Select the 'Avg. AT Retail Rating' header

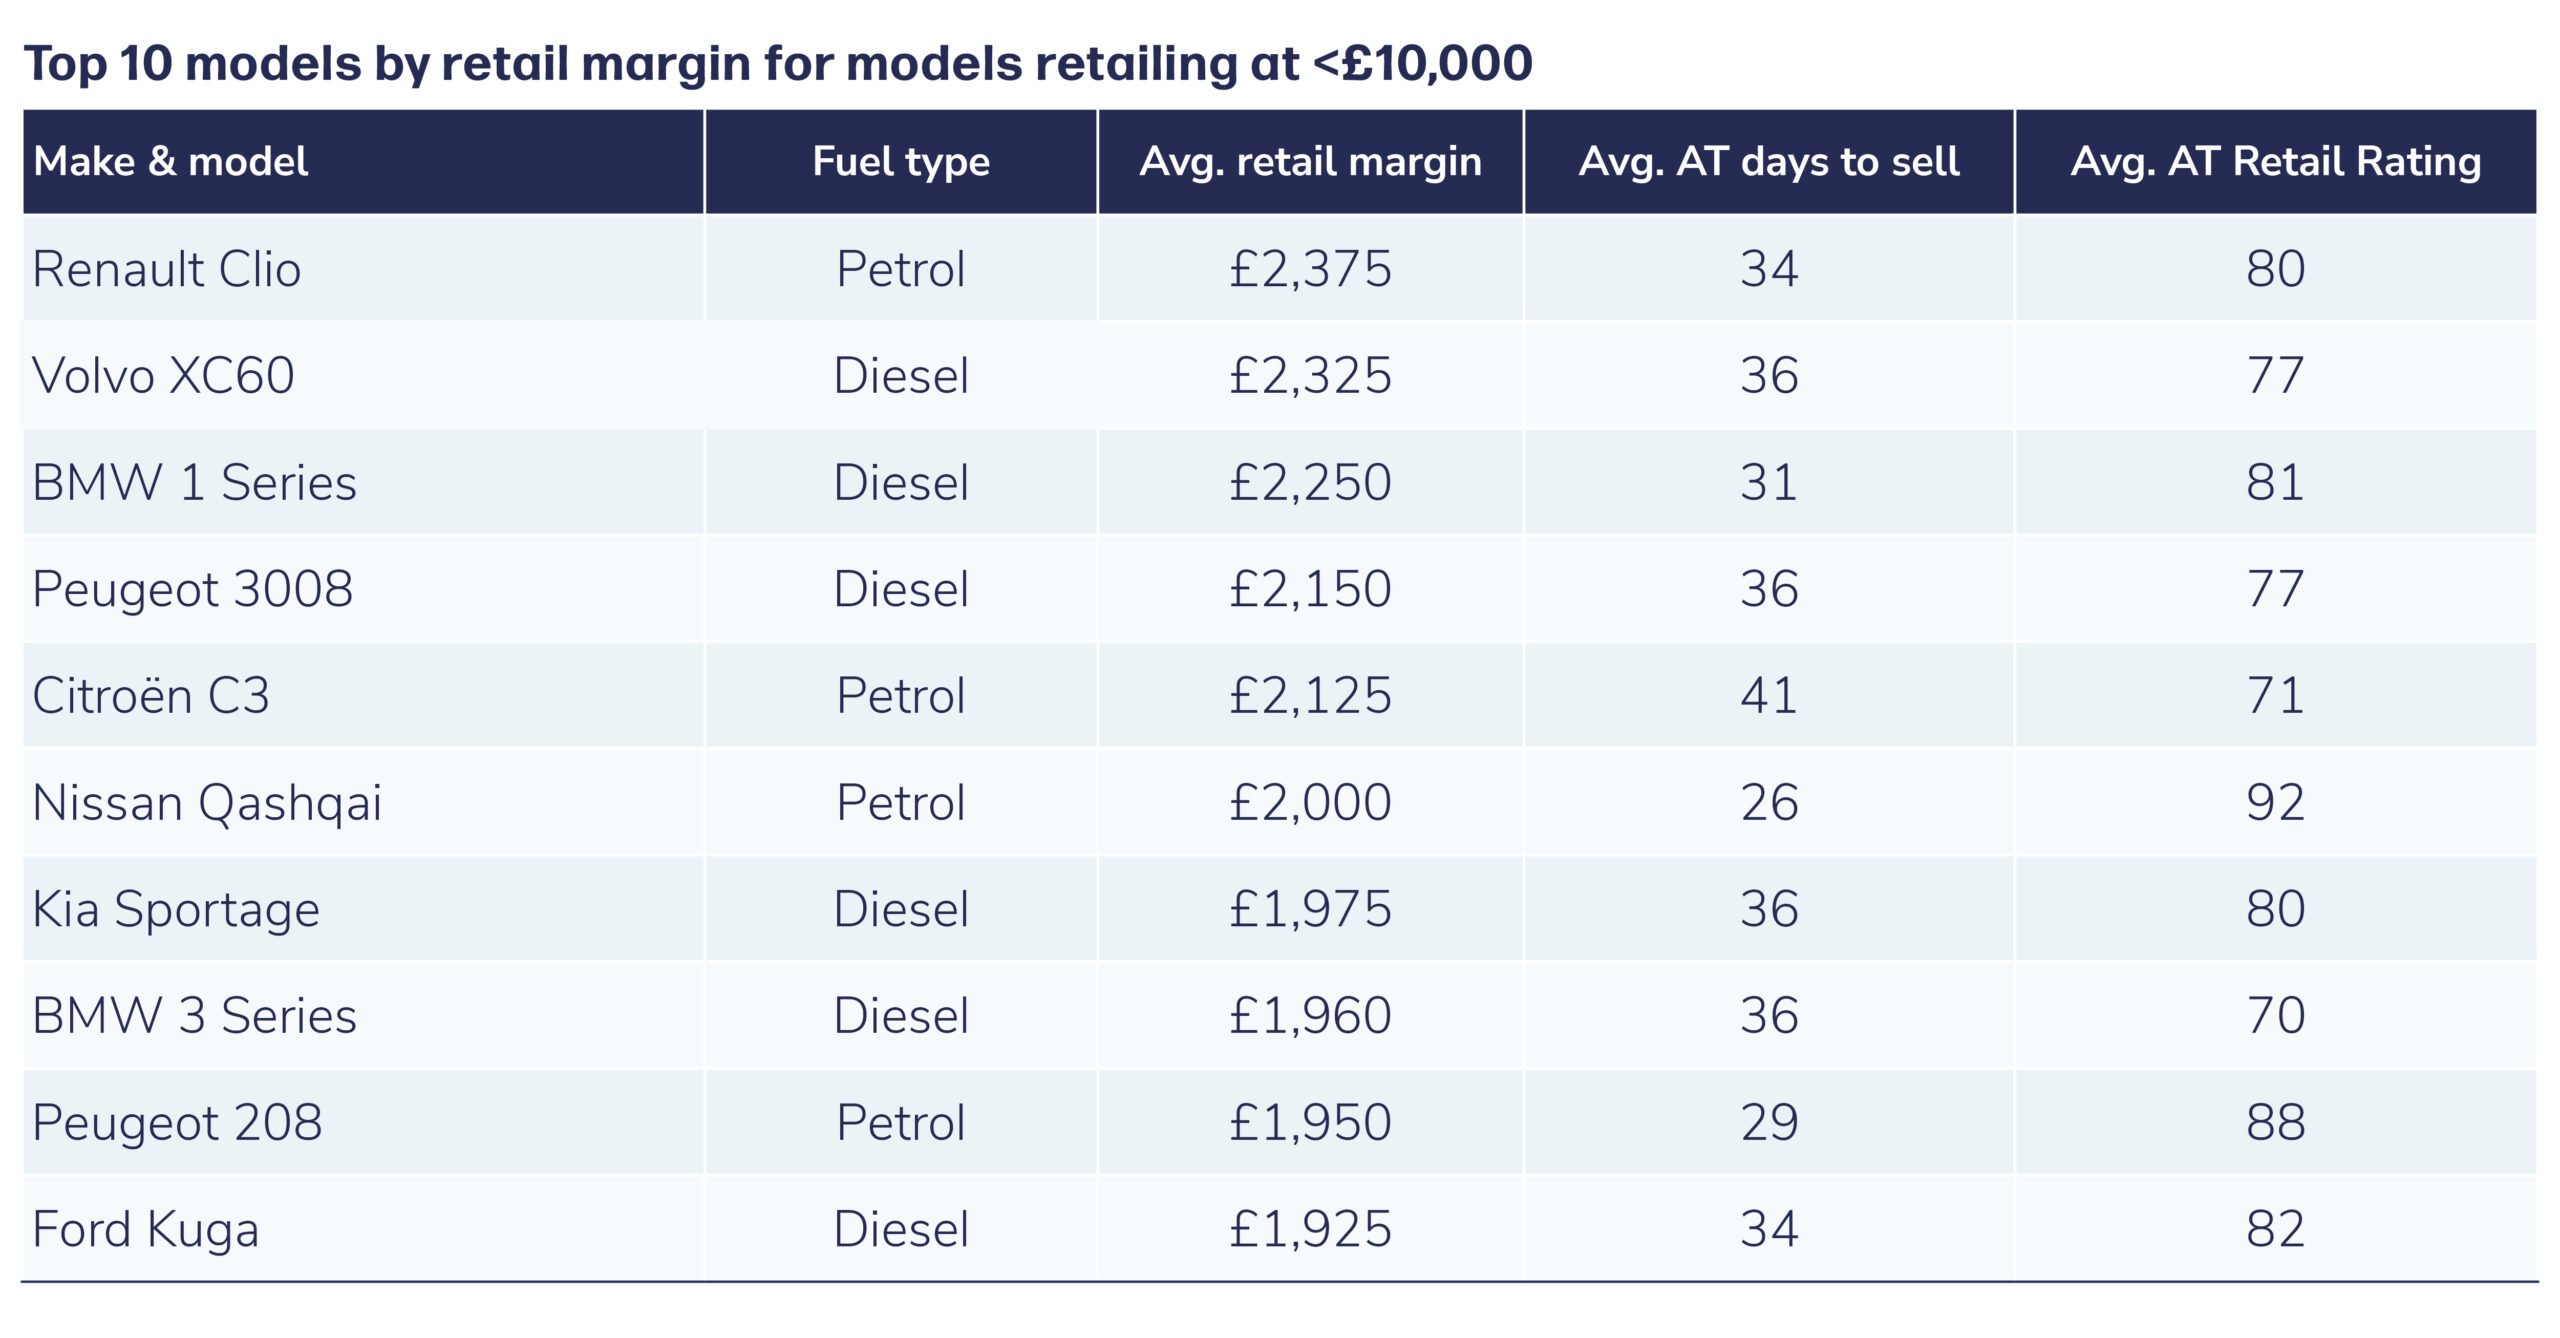pyautogui.click(x=2275, y=162)
